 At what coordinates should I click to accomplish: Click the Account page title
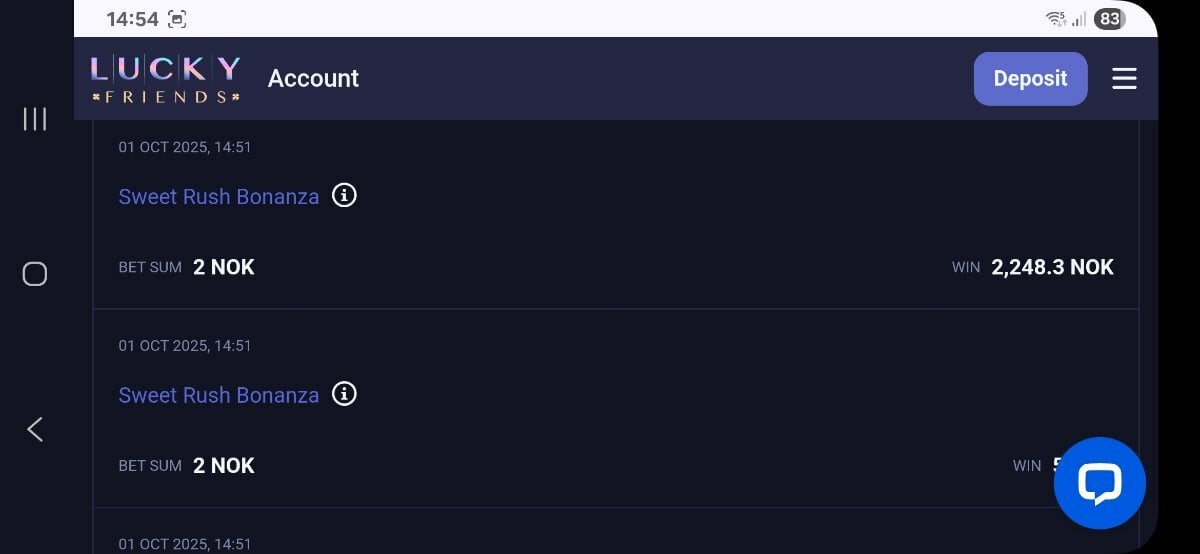point(313,79)
